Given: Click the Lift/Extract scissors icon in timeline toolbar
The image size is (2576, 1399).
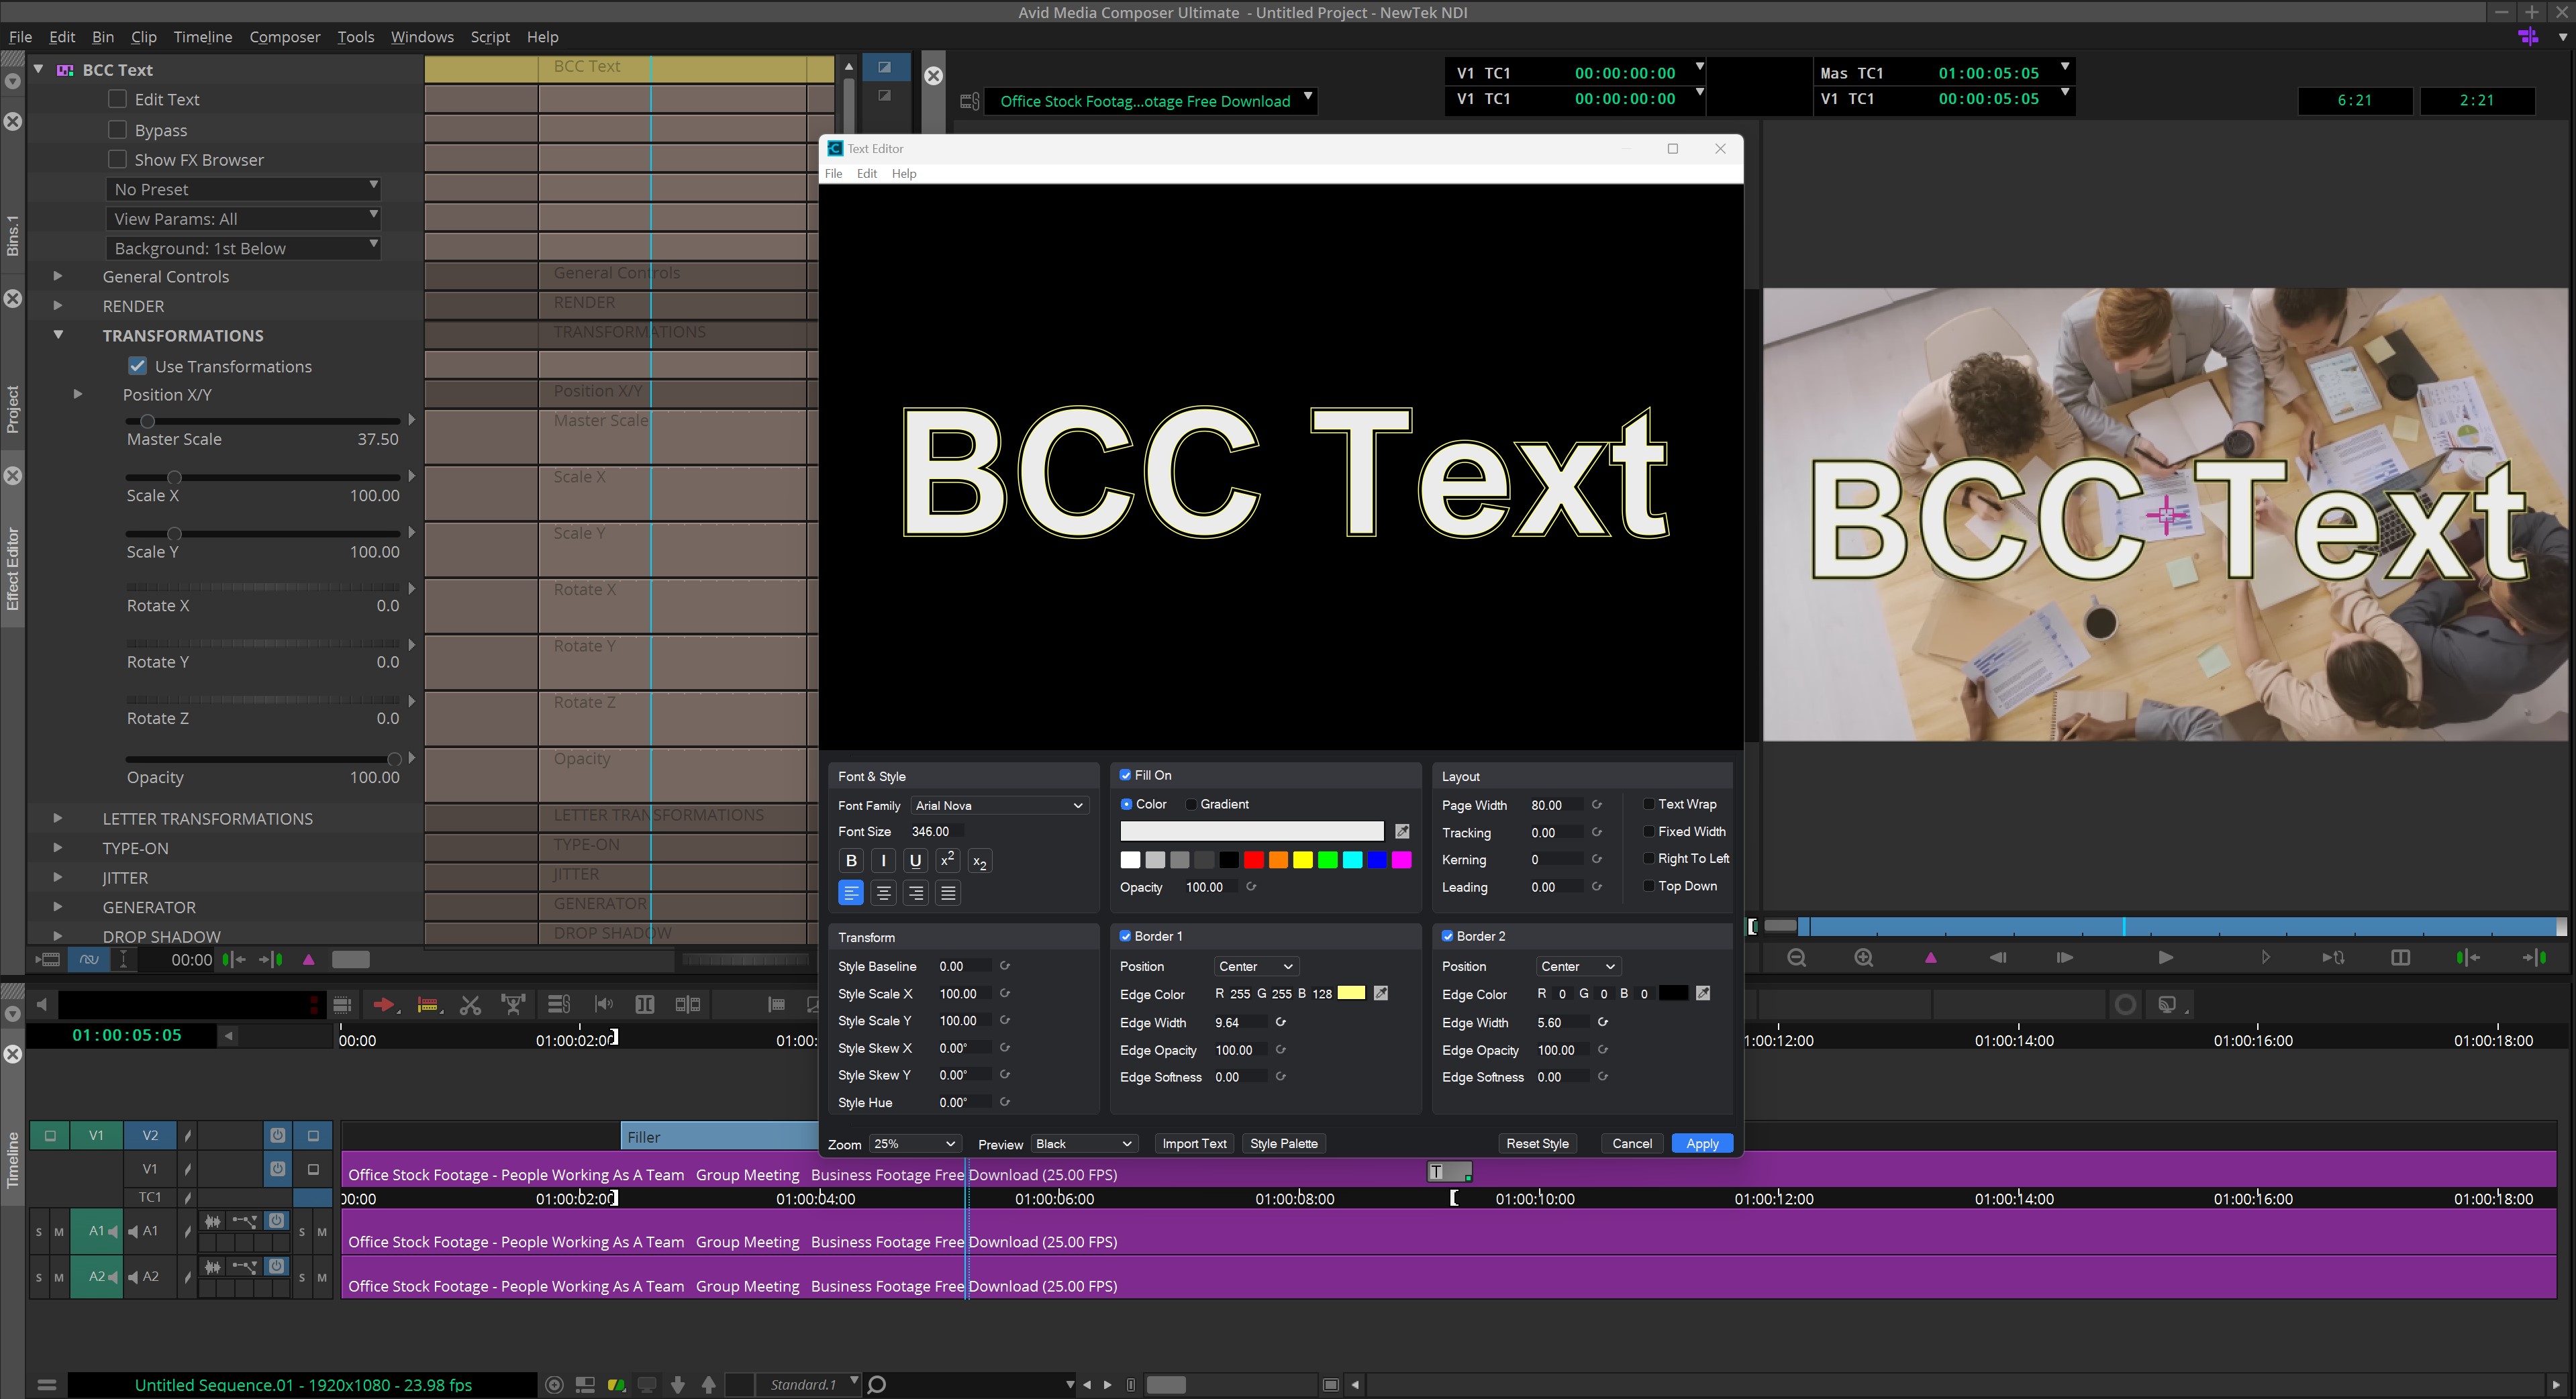Looking at the screenshot, I should click(x=470, y=1004).
